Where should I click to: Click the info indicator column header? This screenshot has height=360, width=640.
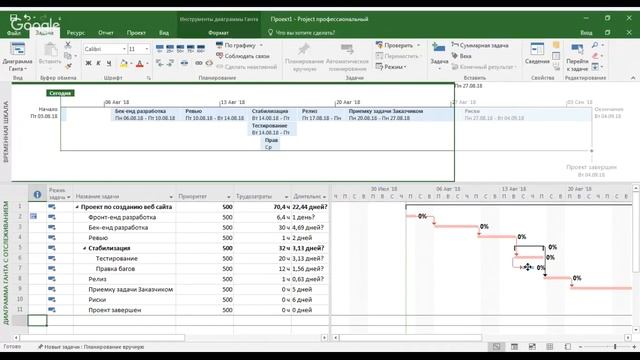coord(37,195)
